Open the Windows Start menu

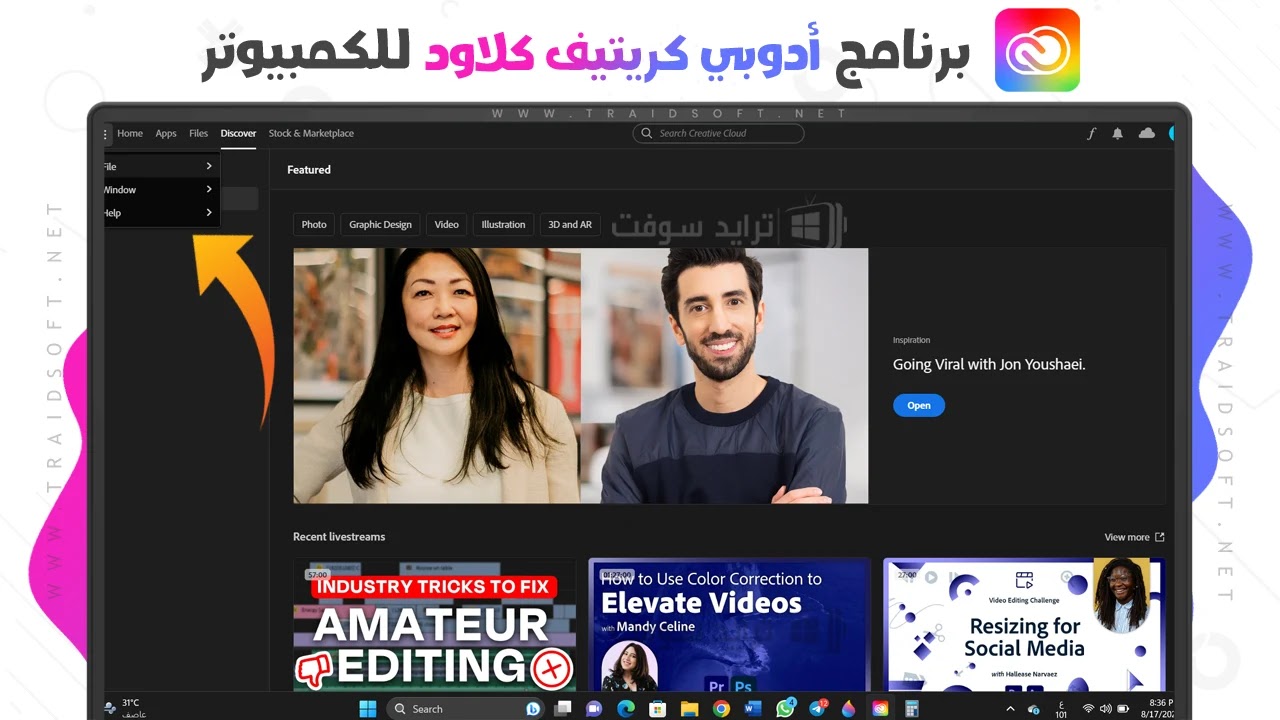[x=368, y=708]
